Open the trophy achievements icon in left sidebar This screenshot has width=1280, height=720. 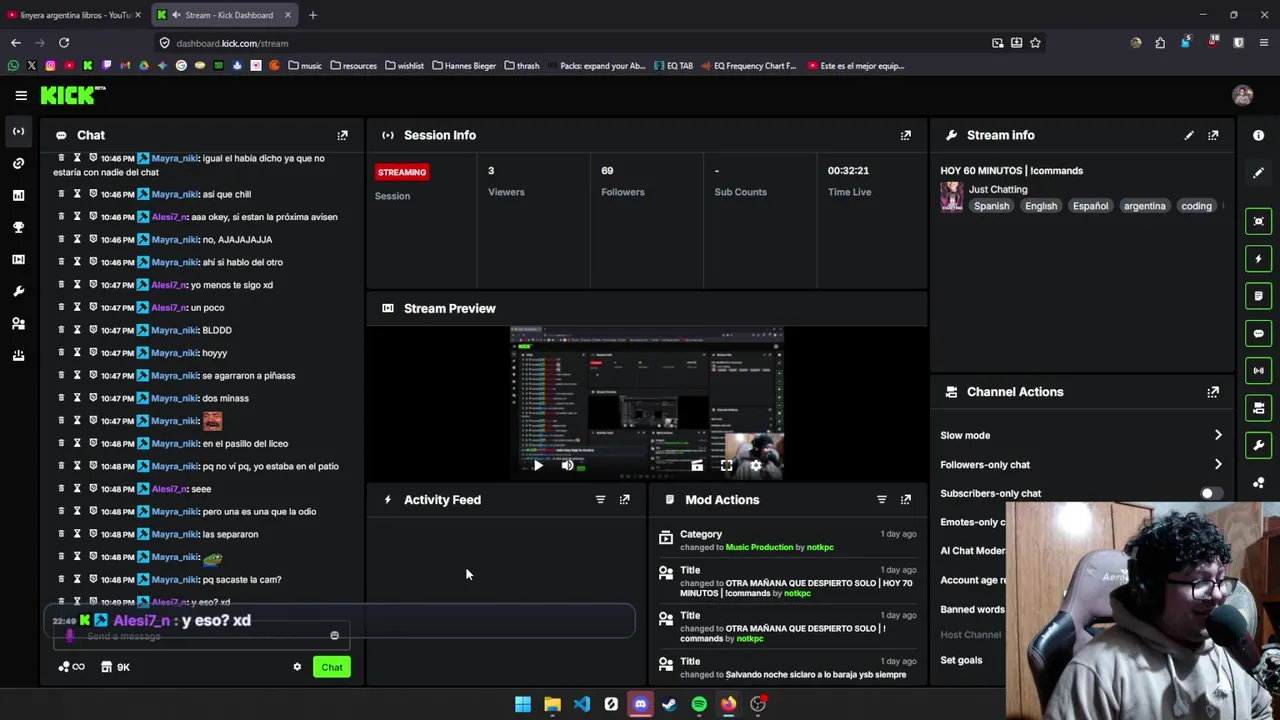pyautogui.click(x=18, y=227)
